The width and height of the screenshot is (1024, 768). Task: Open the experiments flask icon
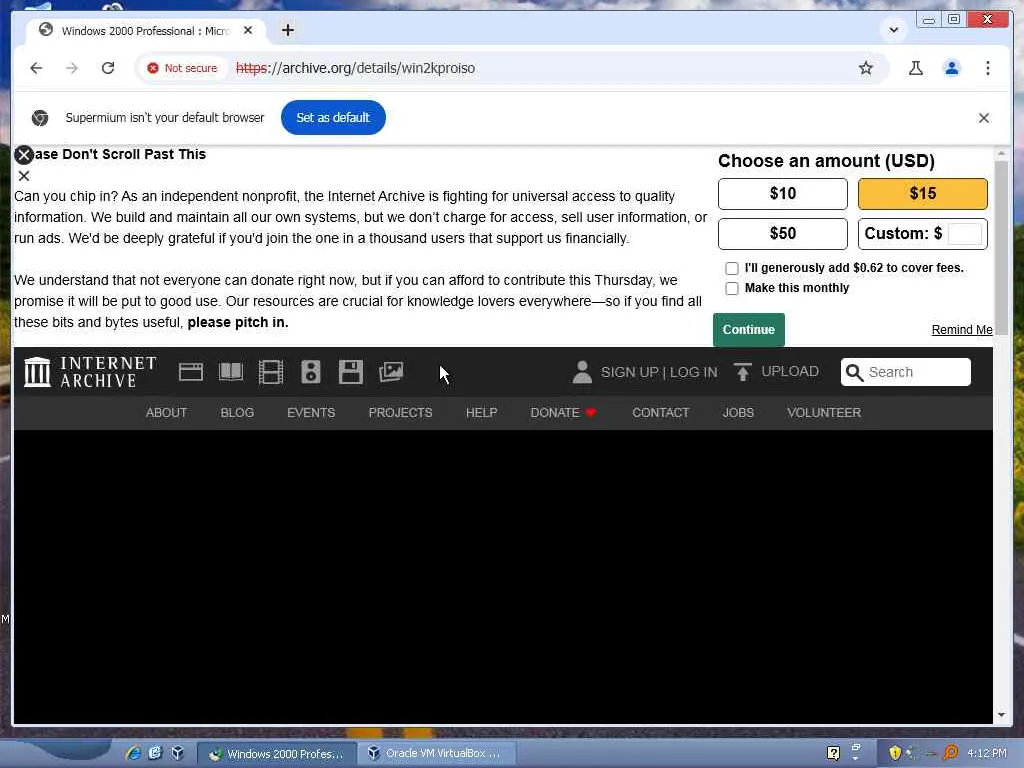pos(916,68)
